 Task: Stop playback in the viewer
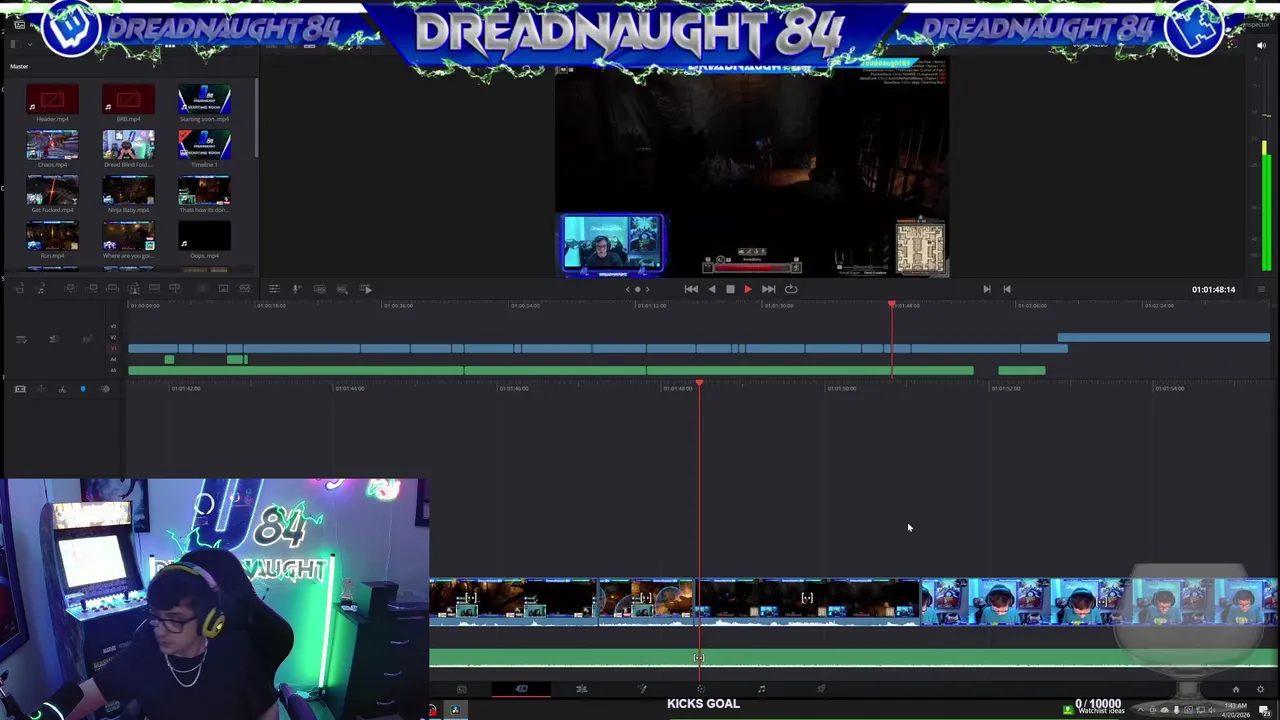point(730,289)
